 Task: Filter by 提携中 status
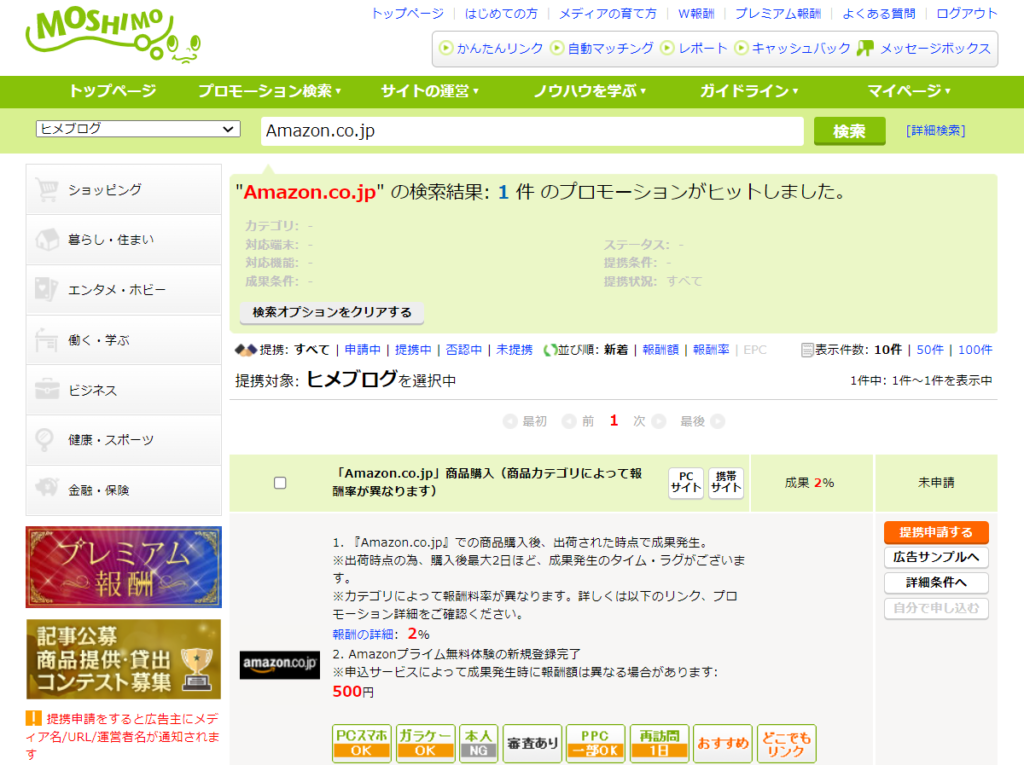[413, 350]
